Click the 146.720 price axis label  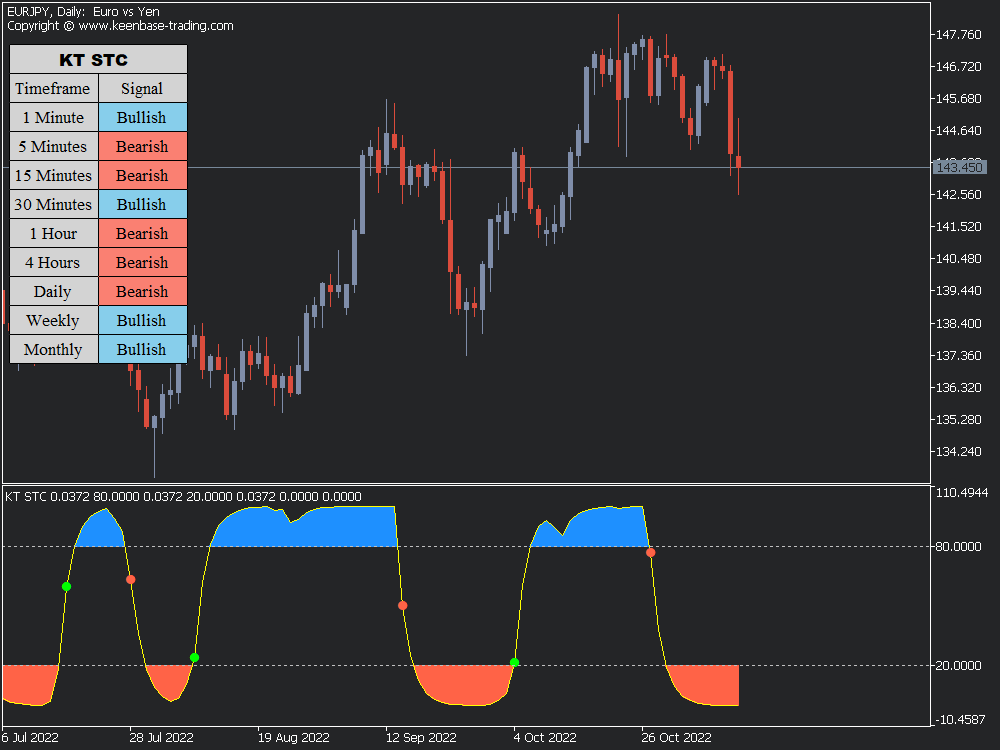[x=959, y=66]
